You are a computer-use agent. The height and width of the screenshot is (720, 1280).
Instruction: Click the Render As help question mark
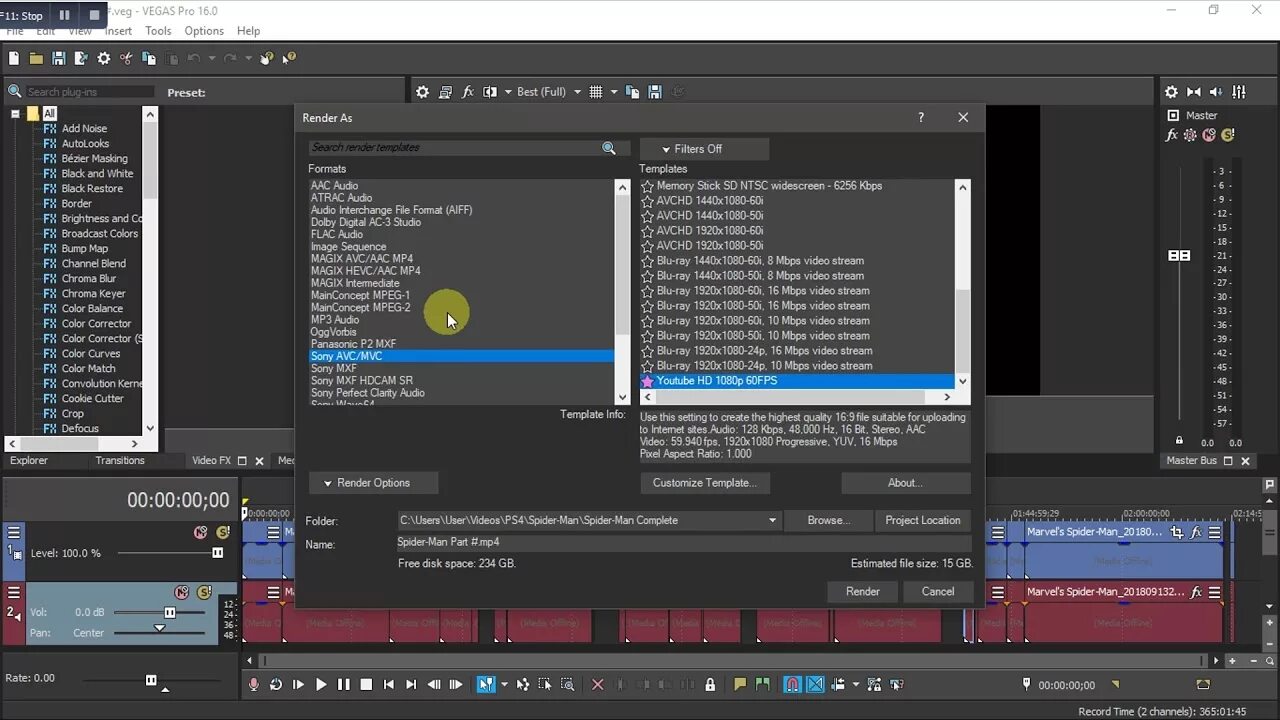click(921, 117)
